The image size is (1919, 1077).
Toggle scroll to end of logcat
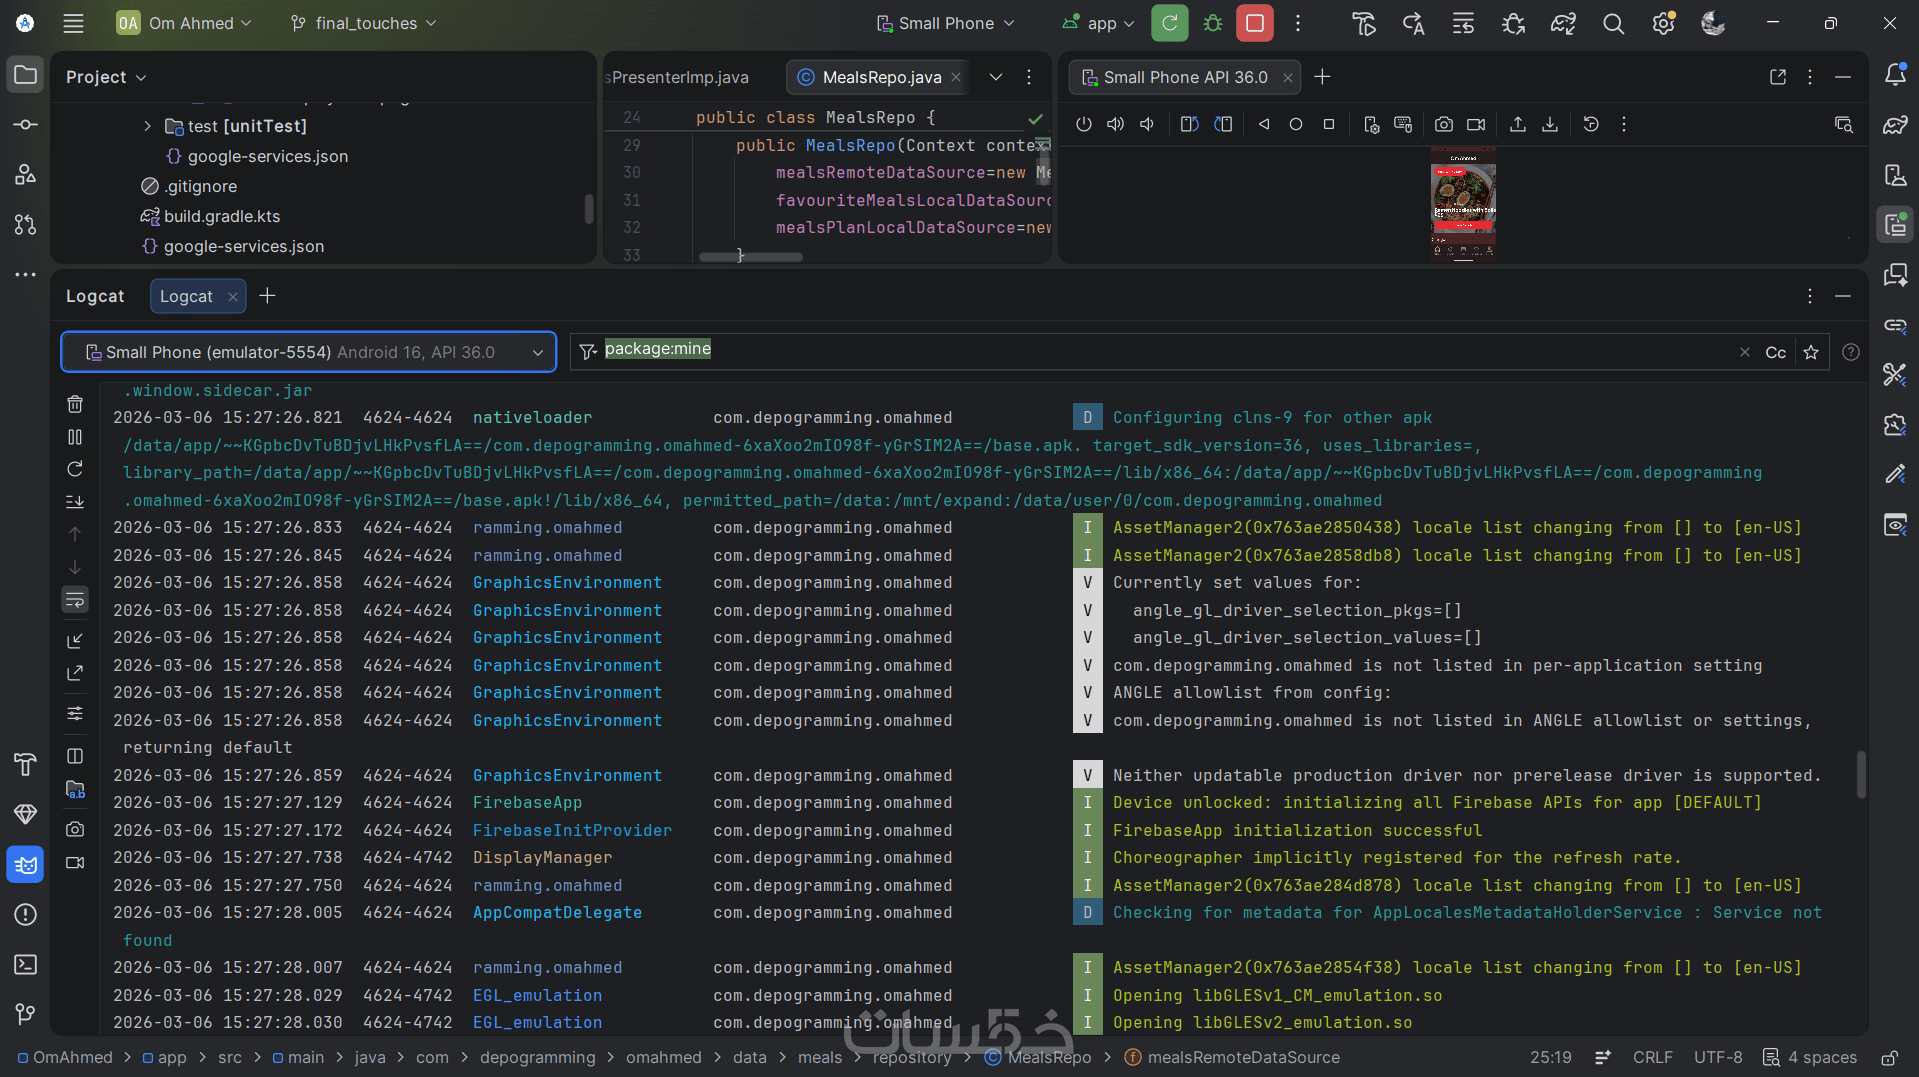coord(75,502)
